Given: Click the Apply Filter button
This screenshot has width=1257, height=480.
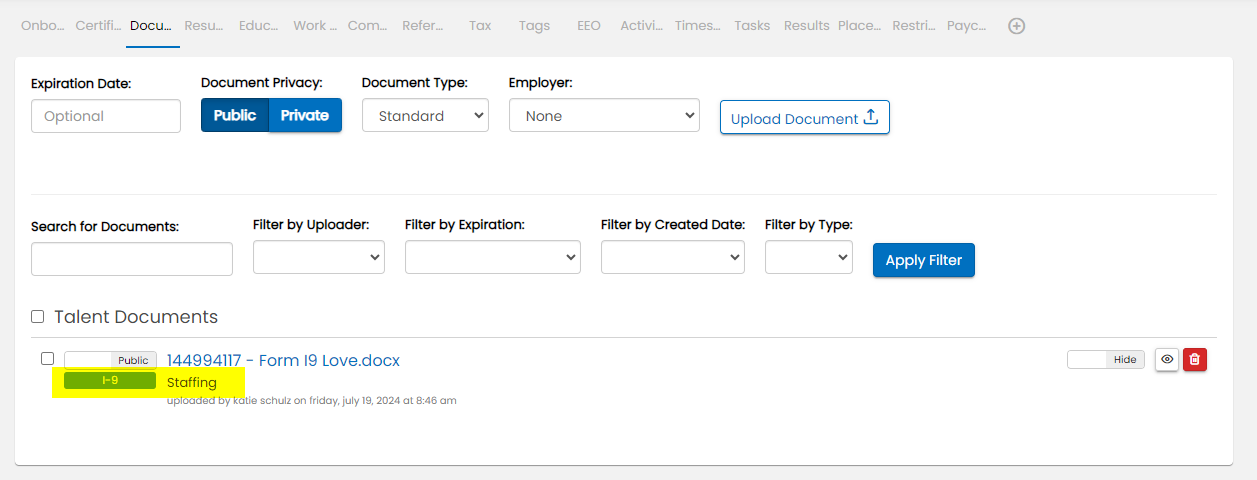Looking at the screenshot, I should point(924,260).
